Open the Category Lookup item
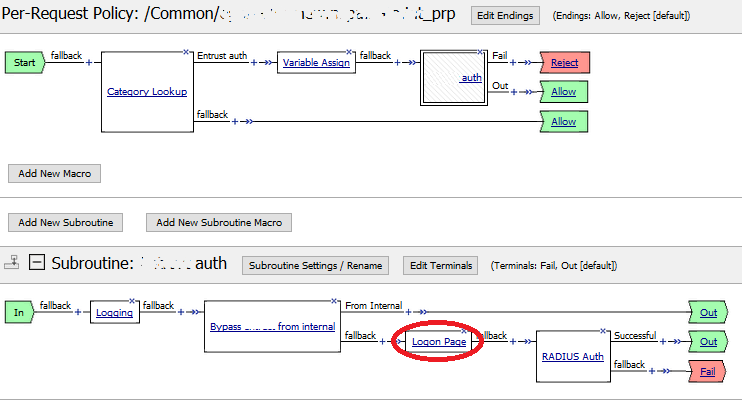742x401 pixels. [147, 92]
